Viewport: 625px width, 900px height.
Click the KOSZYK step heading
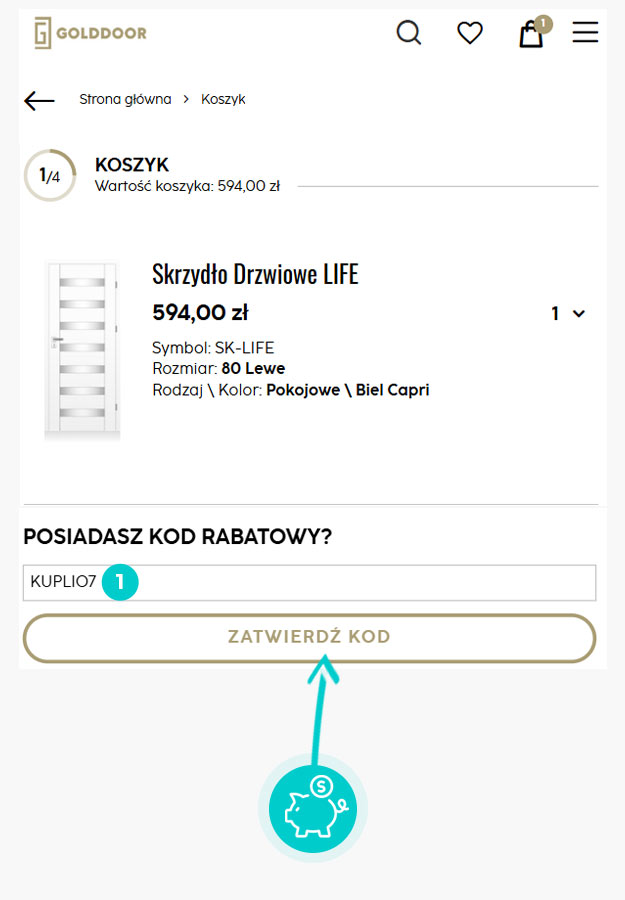[132, 165]
